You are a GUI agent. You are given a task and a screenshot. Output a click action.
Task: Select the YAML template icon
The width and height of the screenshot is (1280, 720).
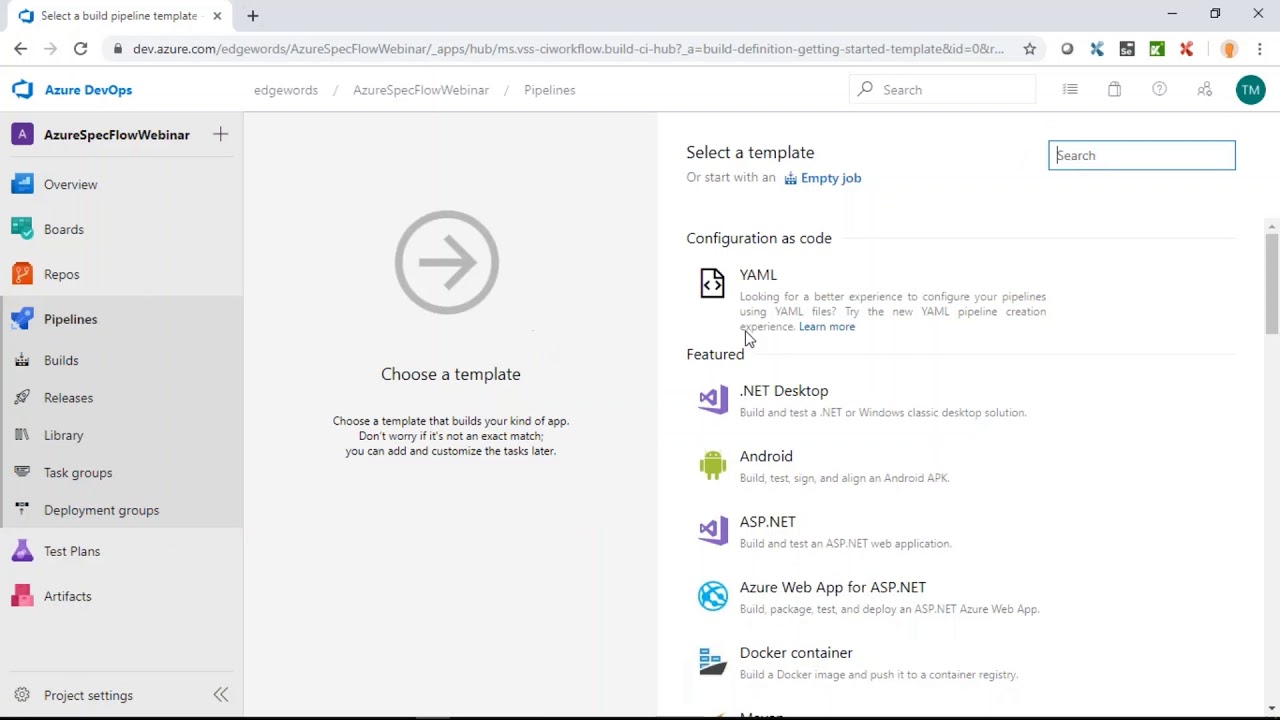point(712,283)
